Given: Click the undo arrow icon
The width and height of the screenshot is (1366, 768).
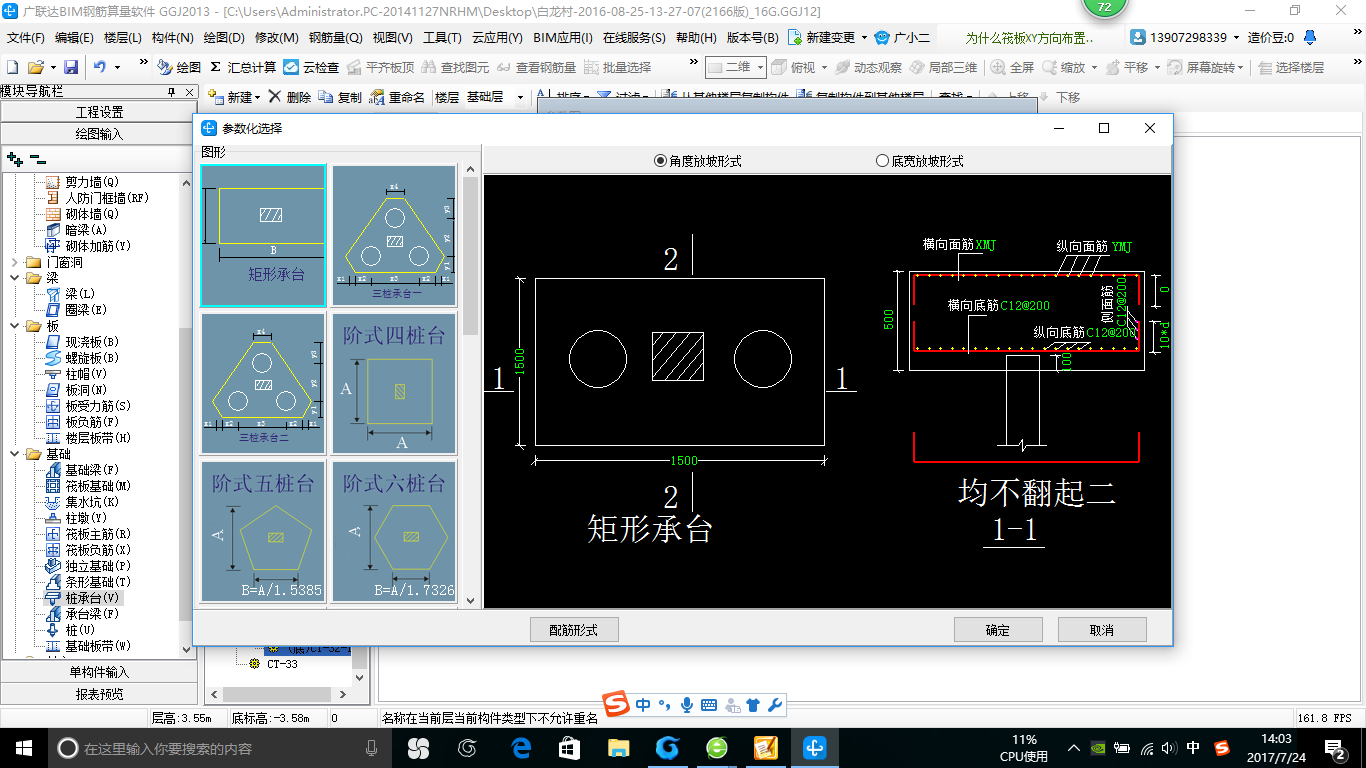Looking at the screenshot, I should 100,67.
